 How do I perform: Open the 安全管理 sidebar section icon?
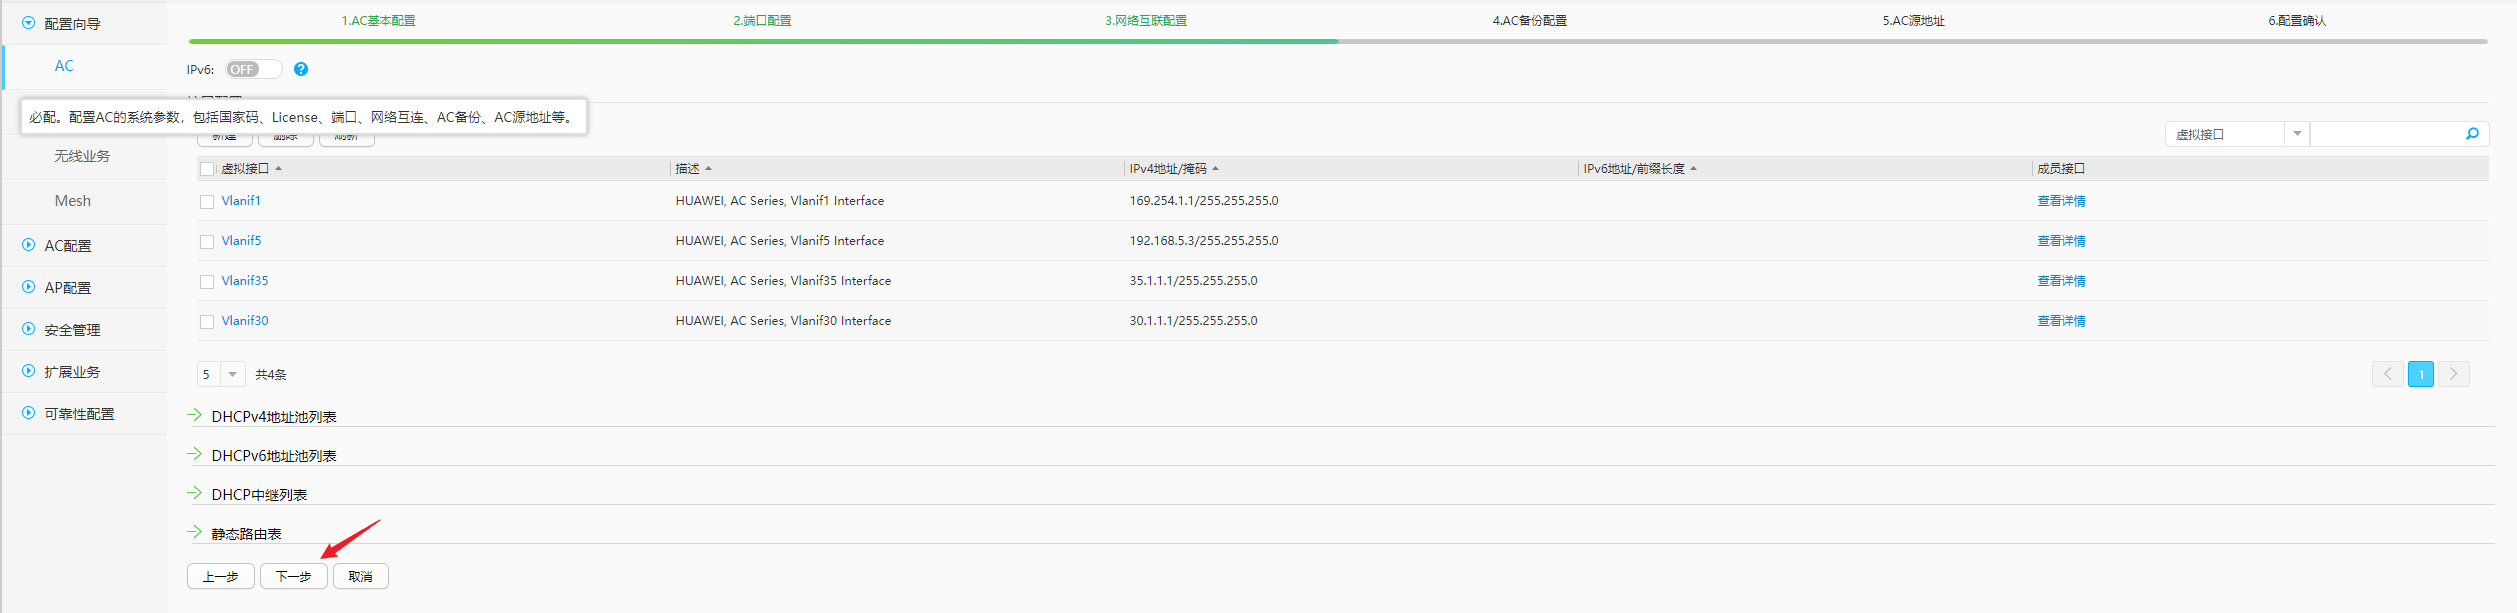coord(28,329)
